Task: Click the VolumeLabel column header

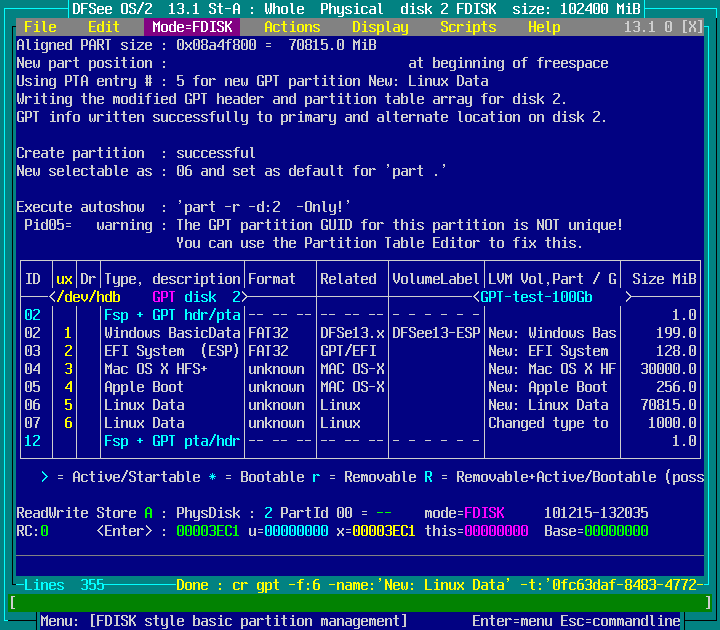Action: [436, 279]
